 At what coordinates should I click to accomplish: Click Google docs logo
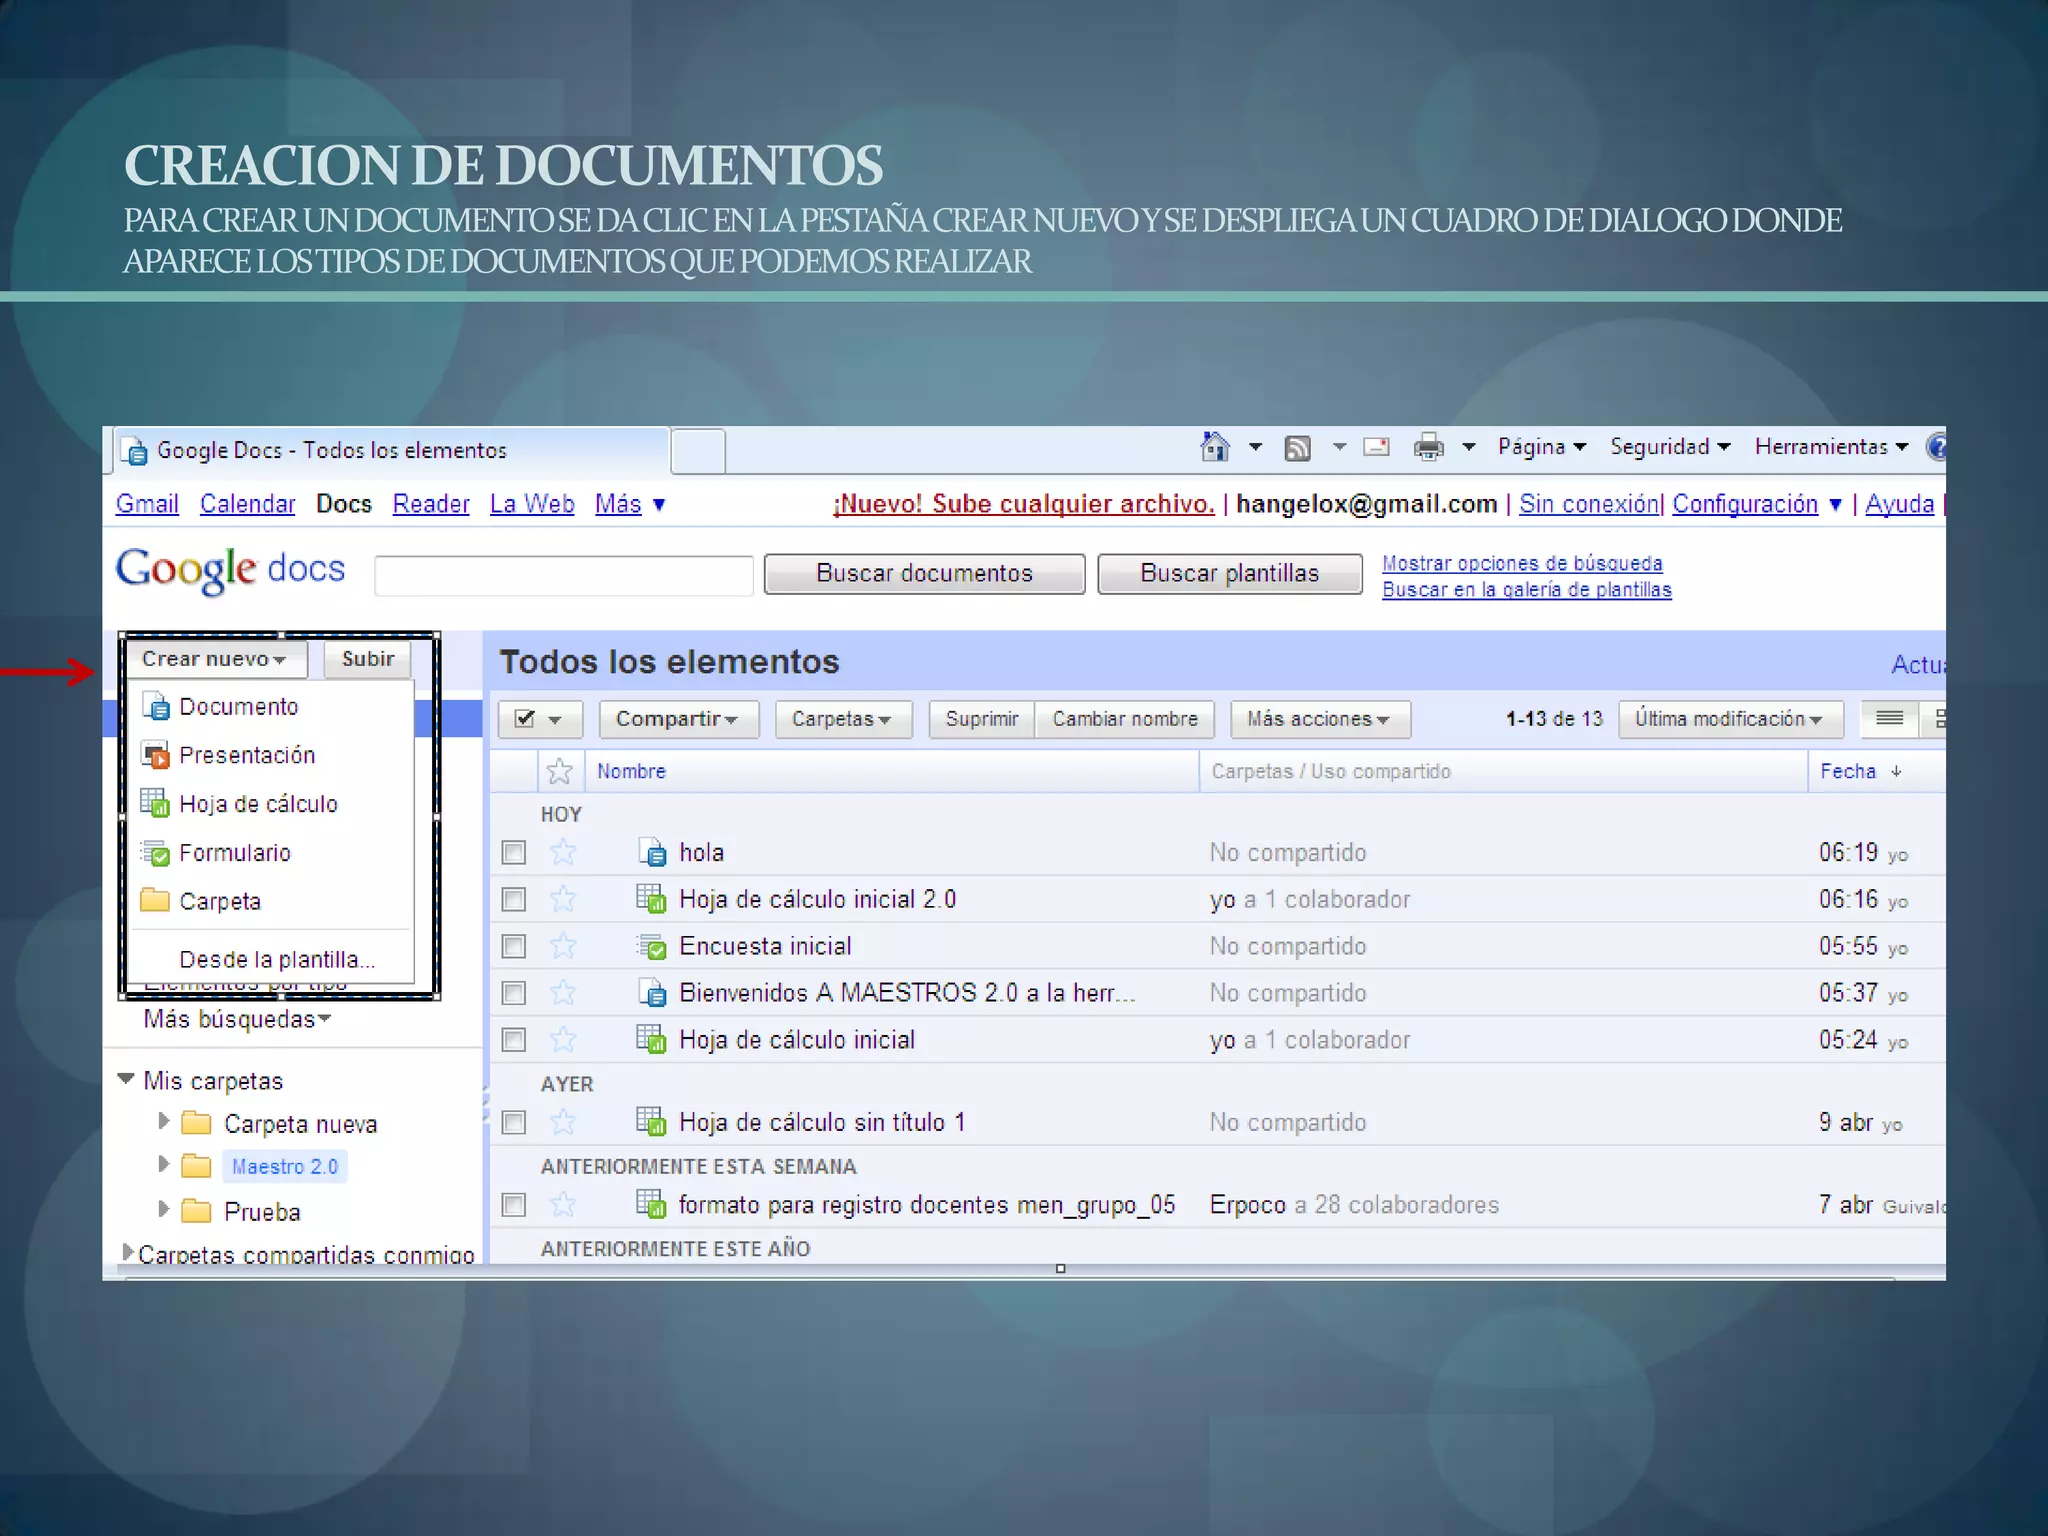(231, 571)
